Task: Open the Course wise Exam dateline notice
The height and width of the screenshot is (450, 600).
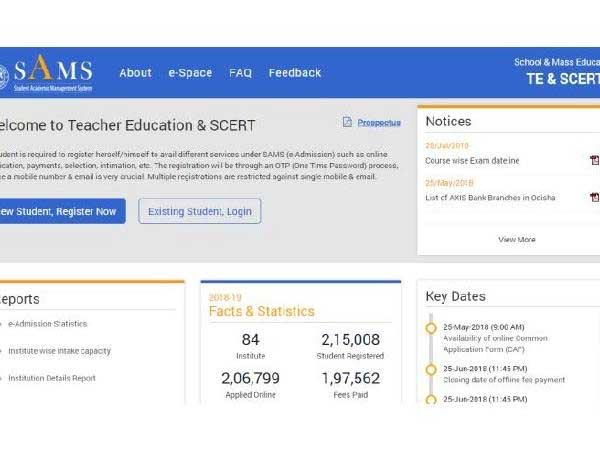Action: coord(471,160)
